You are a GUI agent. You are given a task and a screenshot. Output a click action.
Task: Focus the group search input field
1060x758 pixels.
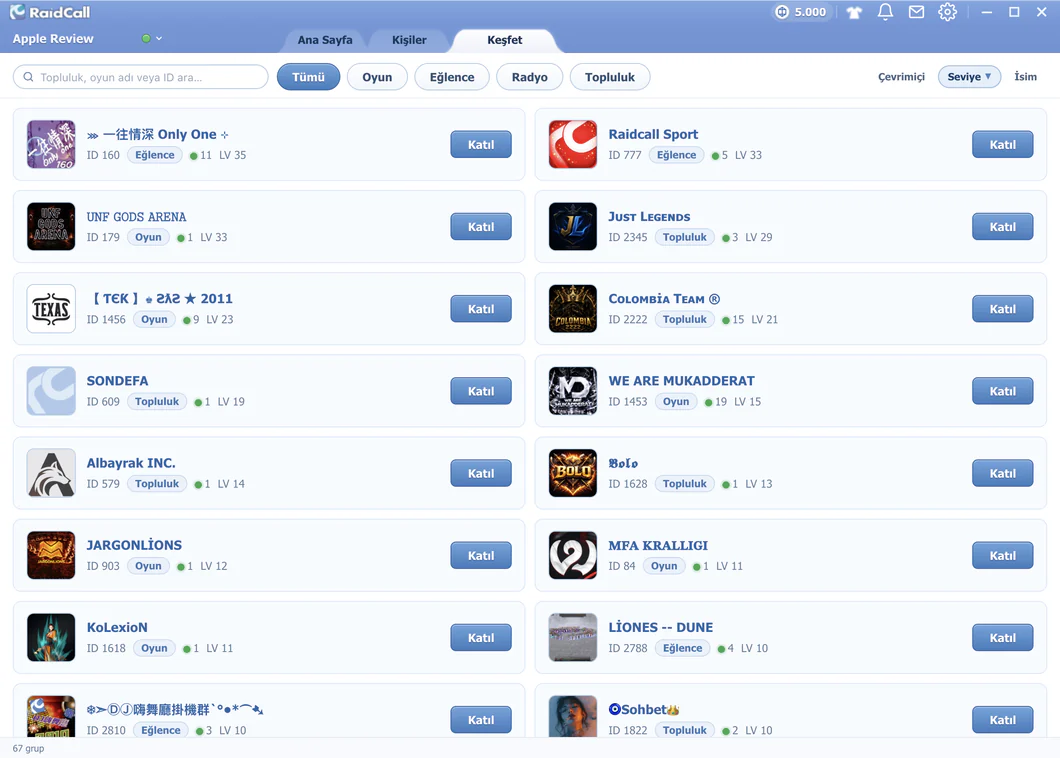tap(141, 77)
